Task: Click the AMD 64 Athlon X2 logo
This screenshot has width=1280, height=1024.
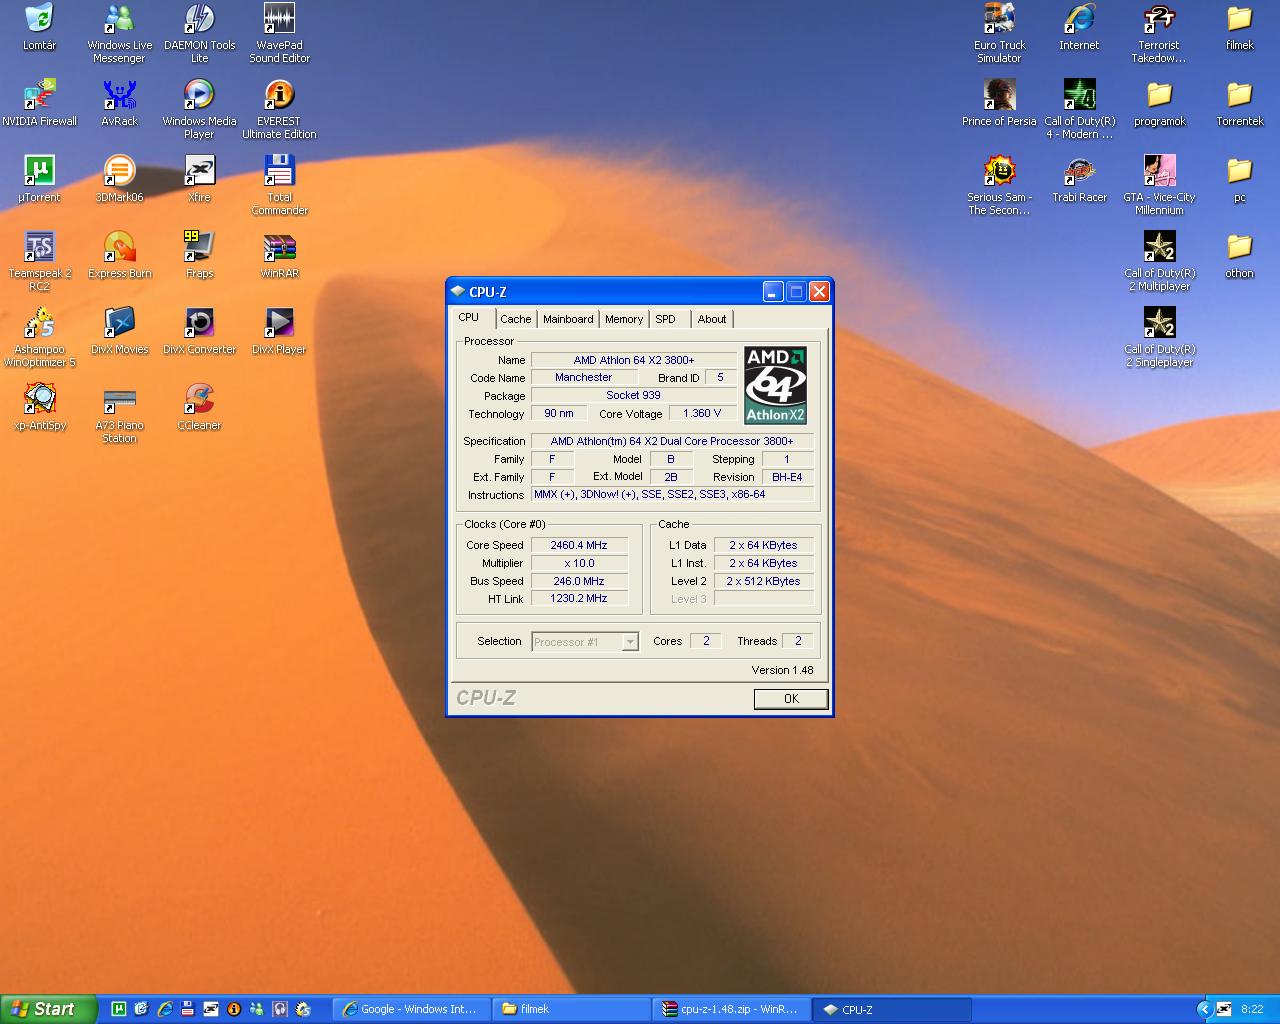Action: [775, 385]
